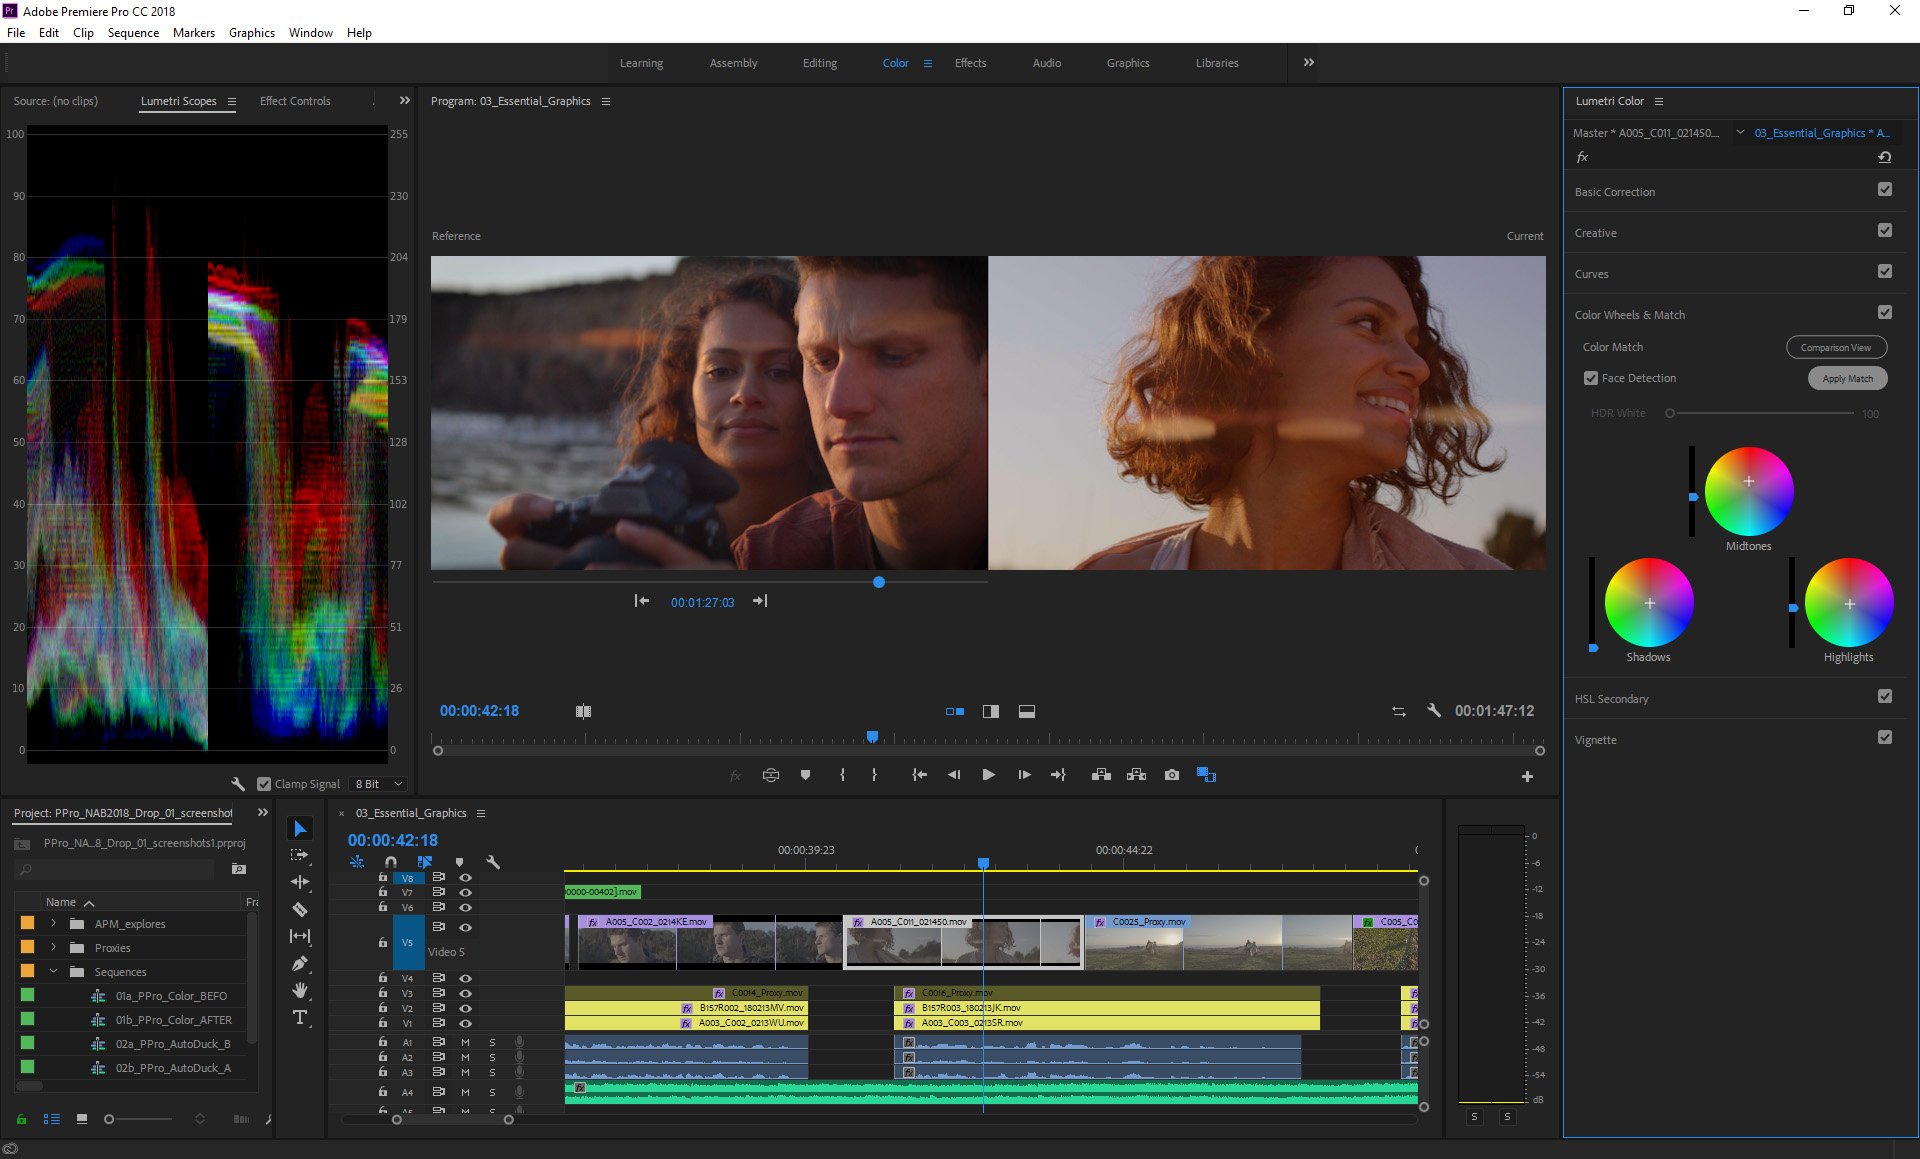1920x1159 pixels.
Task: Drag the Midtones color wheel indicator
Action: [x=1751, y=481]
